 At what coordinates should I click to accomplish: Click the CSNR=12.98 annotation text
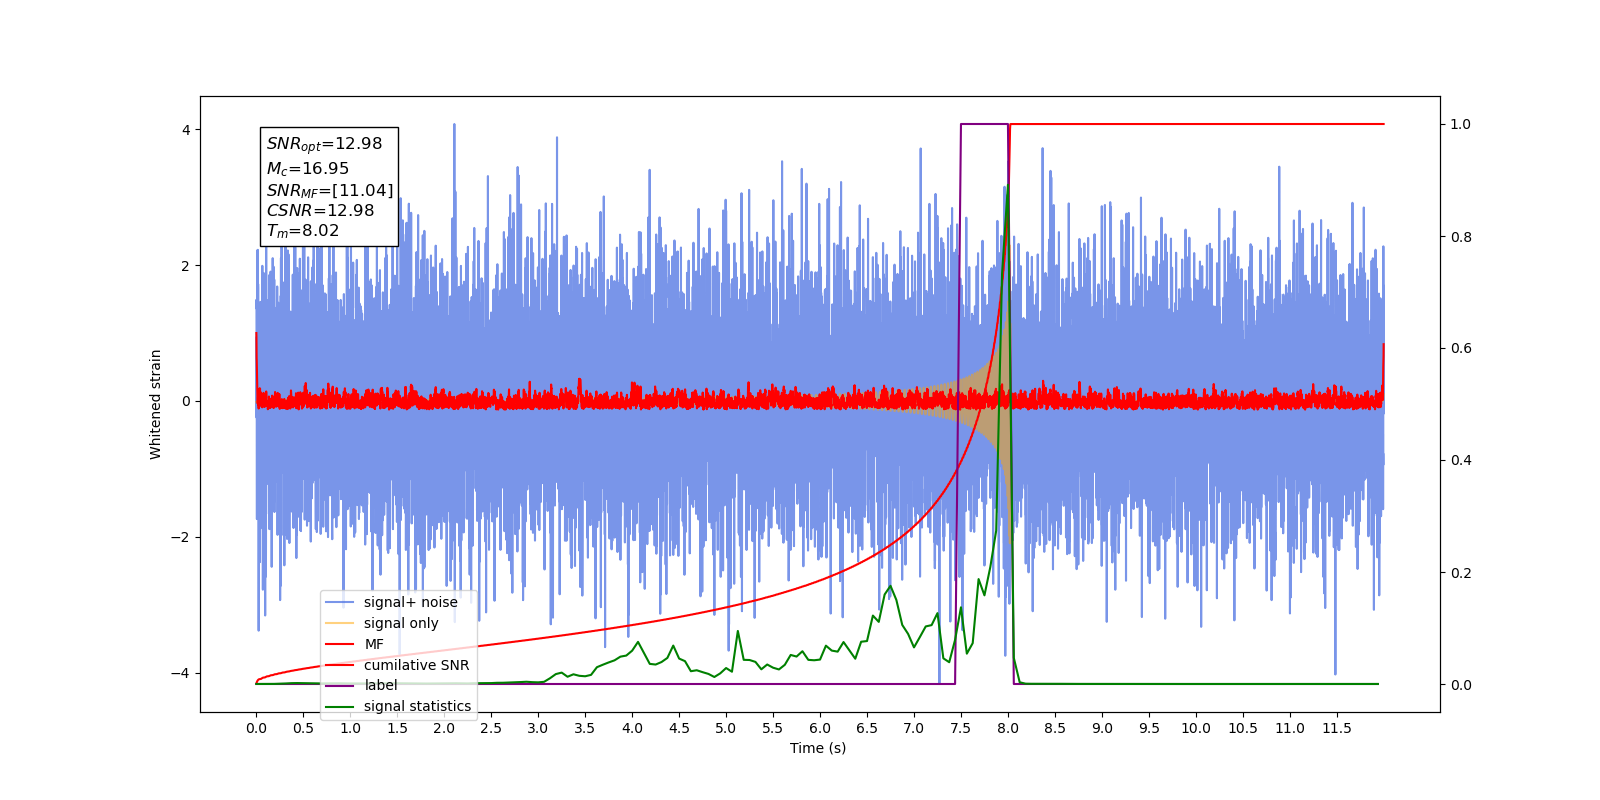(320, 210)
